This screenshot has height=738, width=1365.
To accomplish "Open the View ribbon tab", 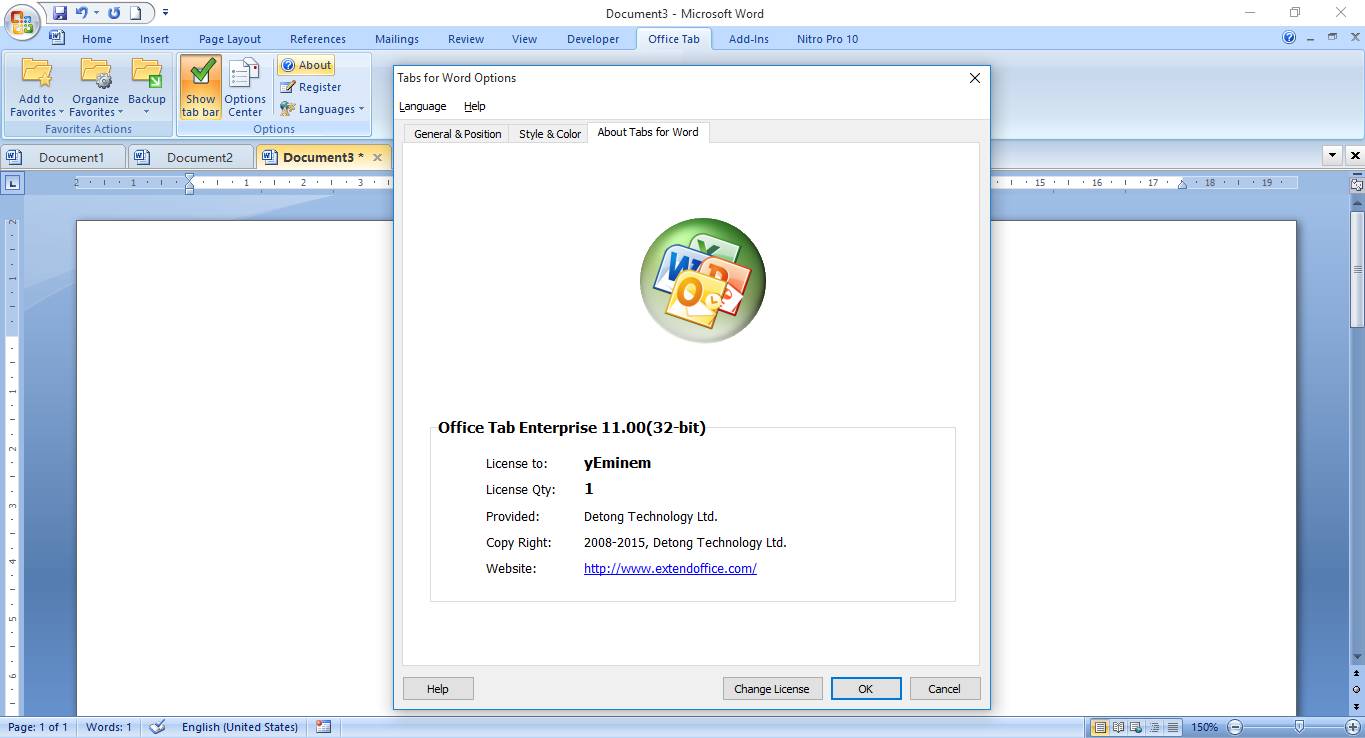I will [x=524, y=39].
